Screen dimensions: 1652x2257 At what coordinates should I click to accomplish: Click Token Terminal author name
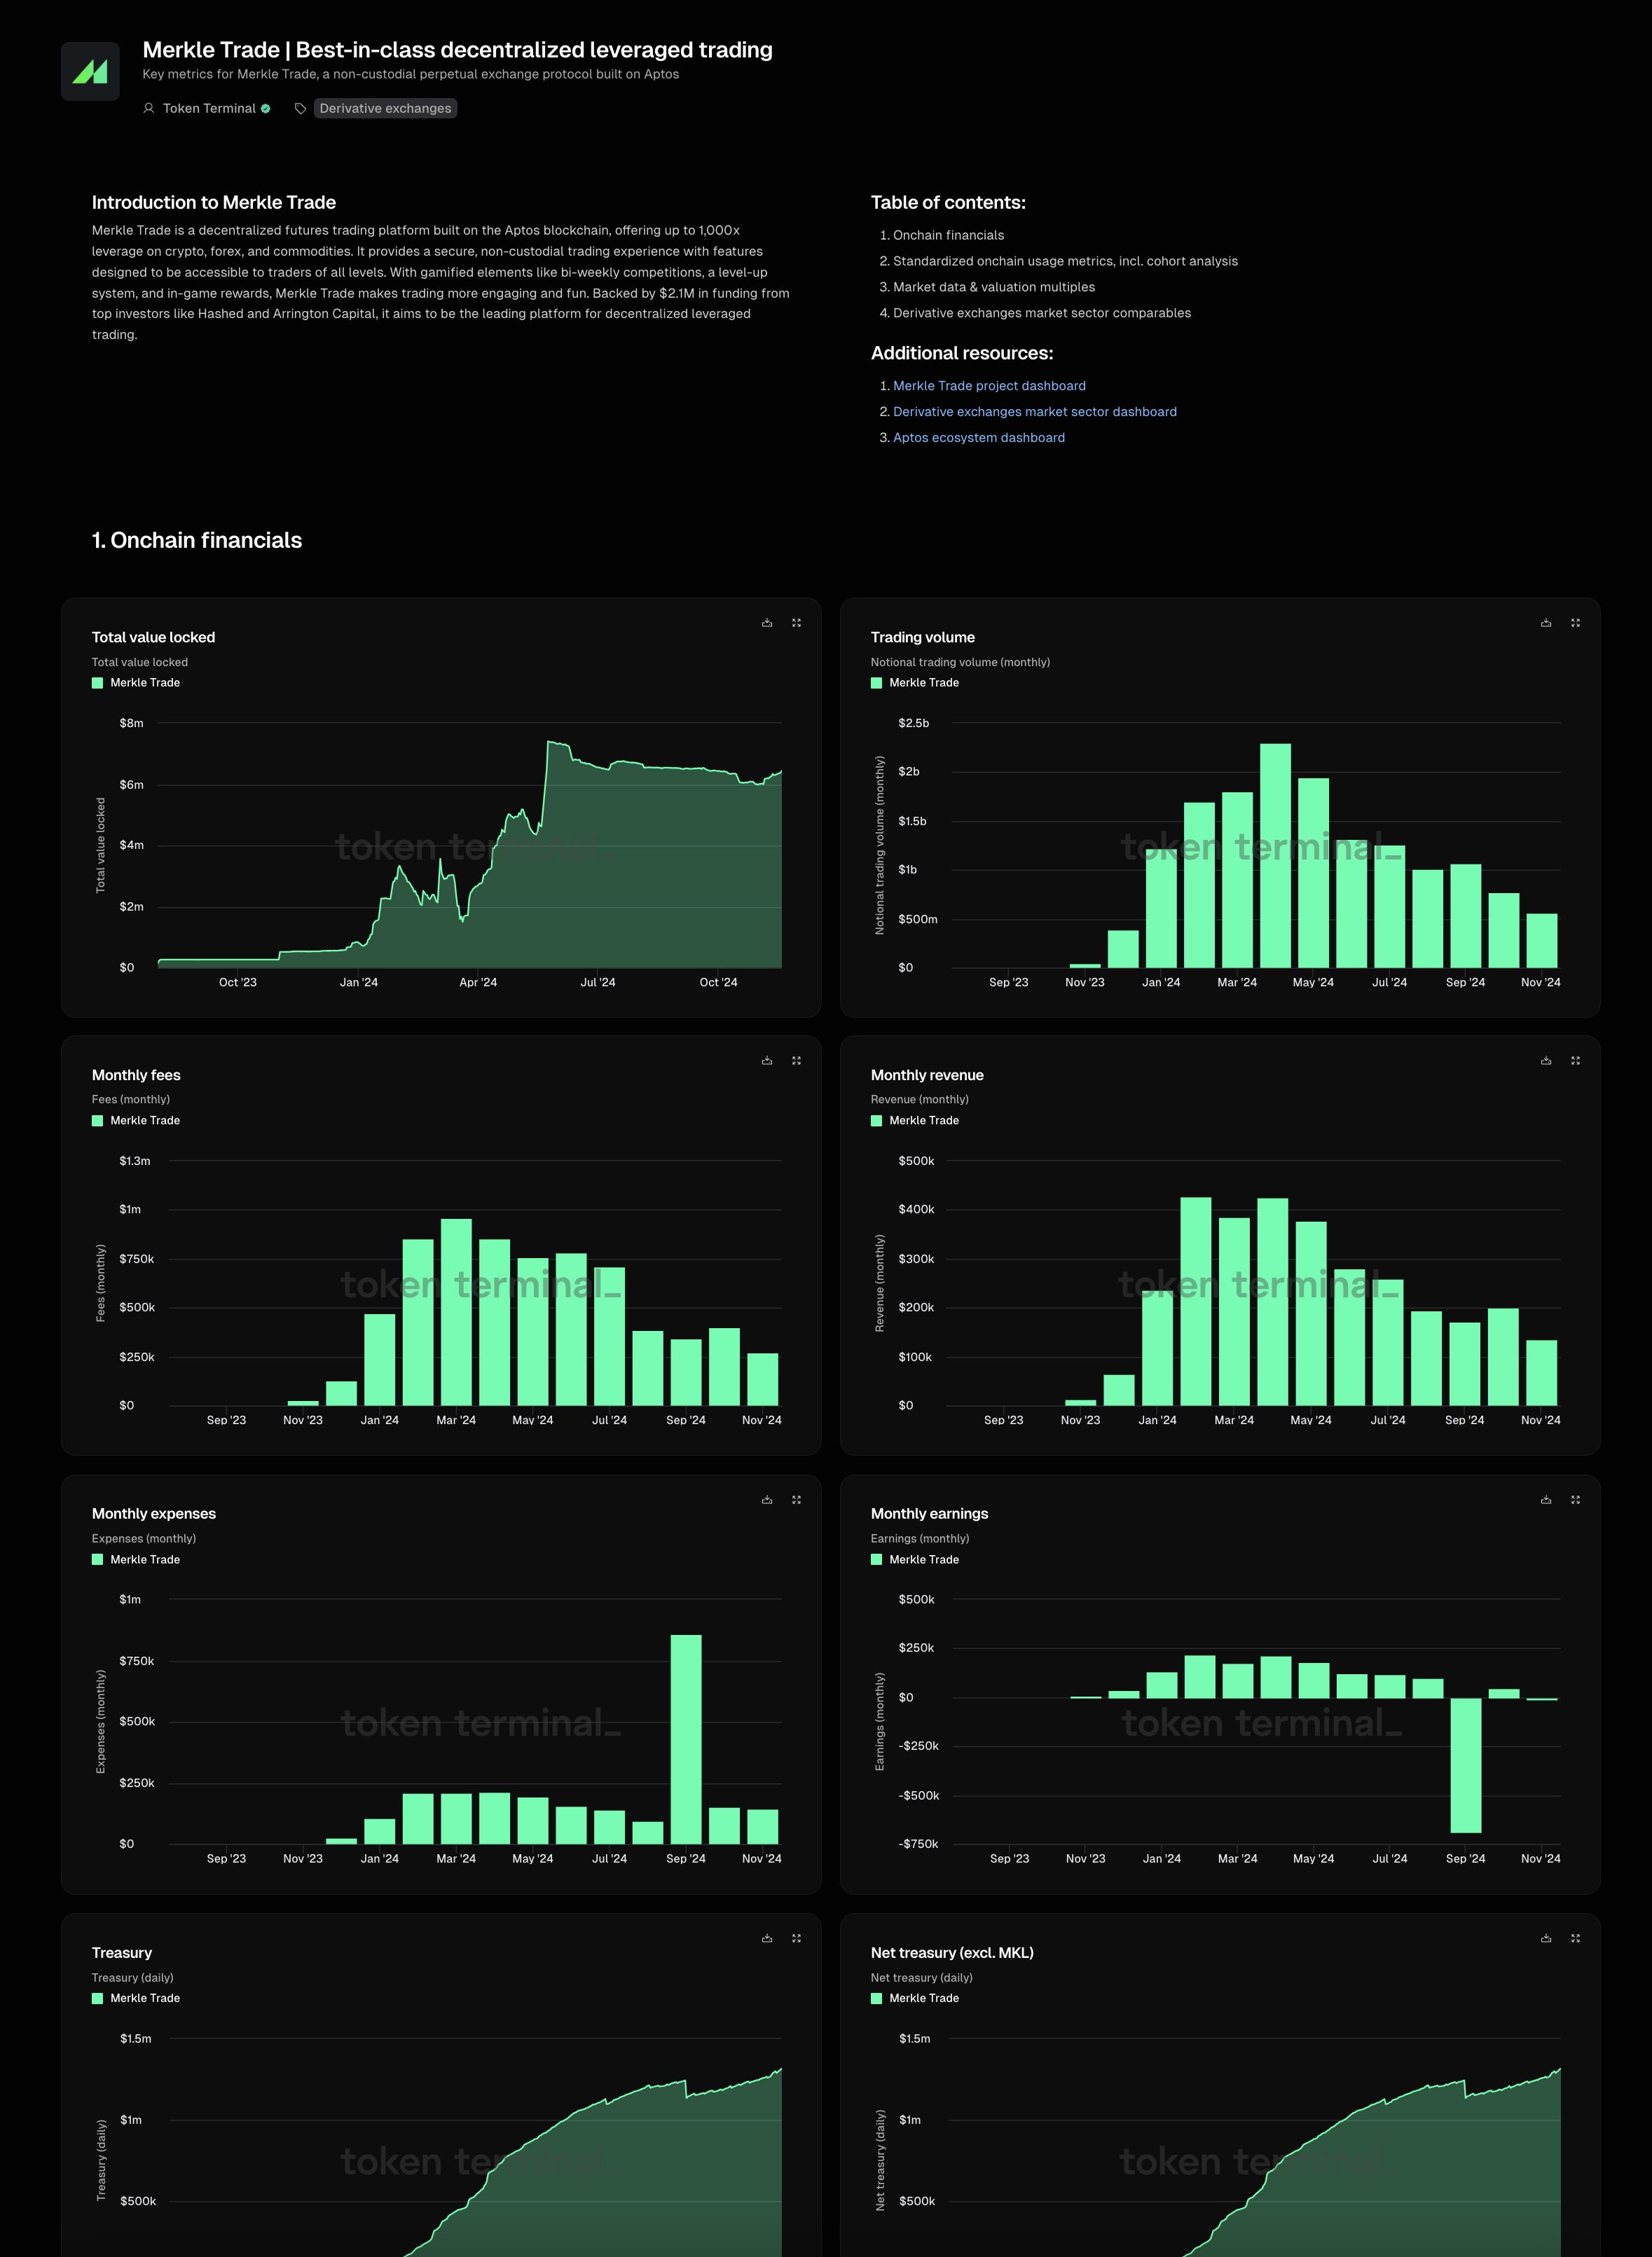[x=209, y=109]
